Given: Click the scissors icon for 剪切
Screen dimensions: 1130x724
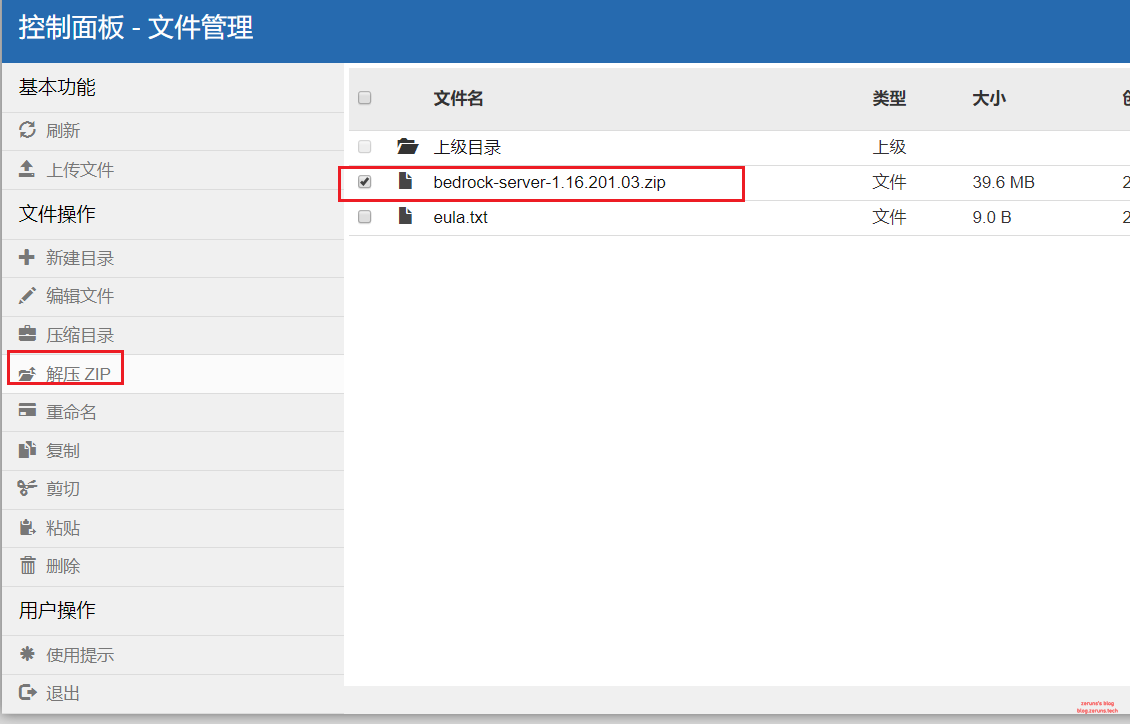Looking at the screenshot, I should tap(27, 488).
